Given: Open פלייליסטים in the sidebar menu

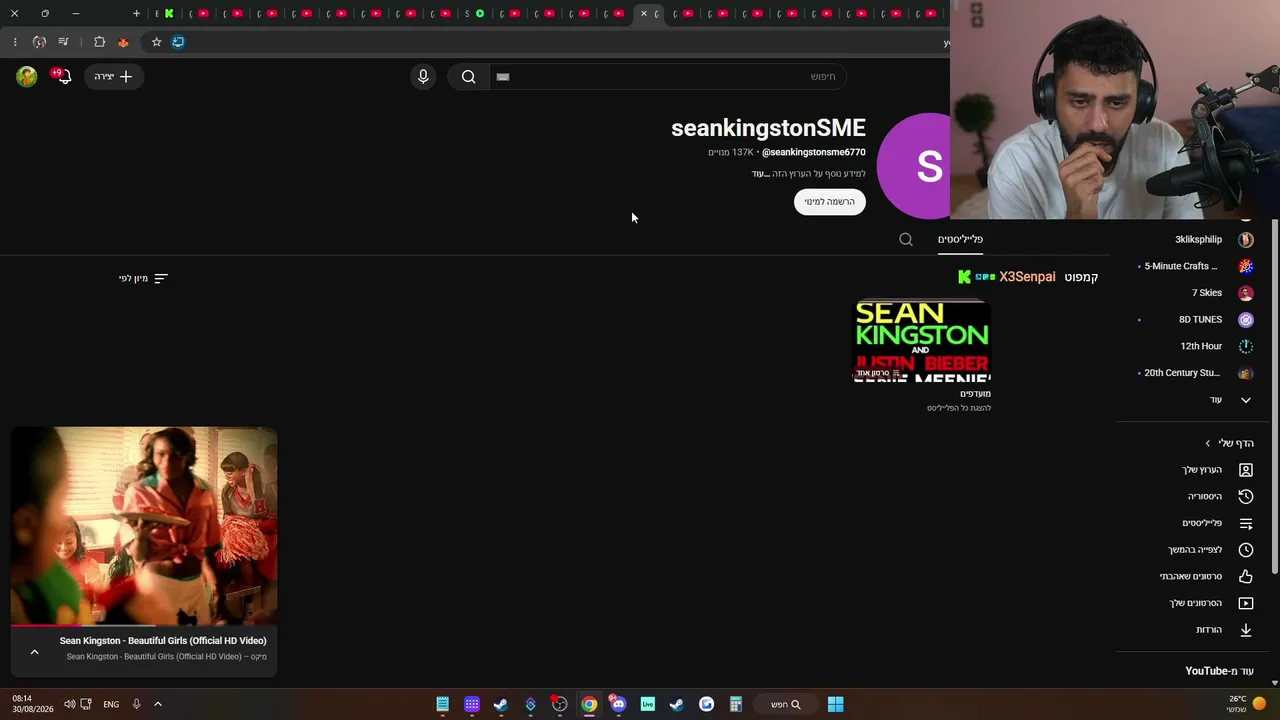Looking at the screenshot, I should tap(1202, 523).
